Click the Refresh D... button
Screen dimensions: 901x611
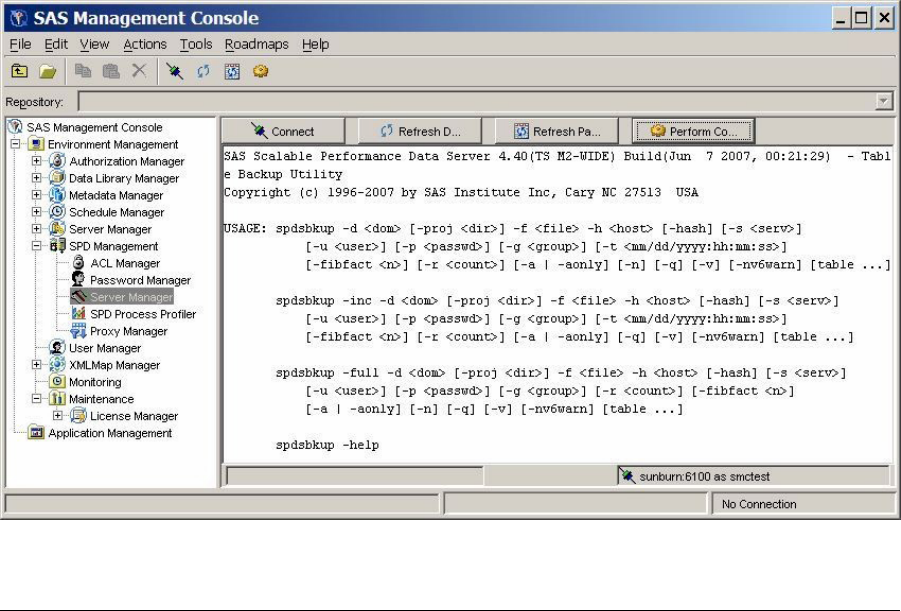420,131
